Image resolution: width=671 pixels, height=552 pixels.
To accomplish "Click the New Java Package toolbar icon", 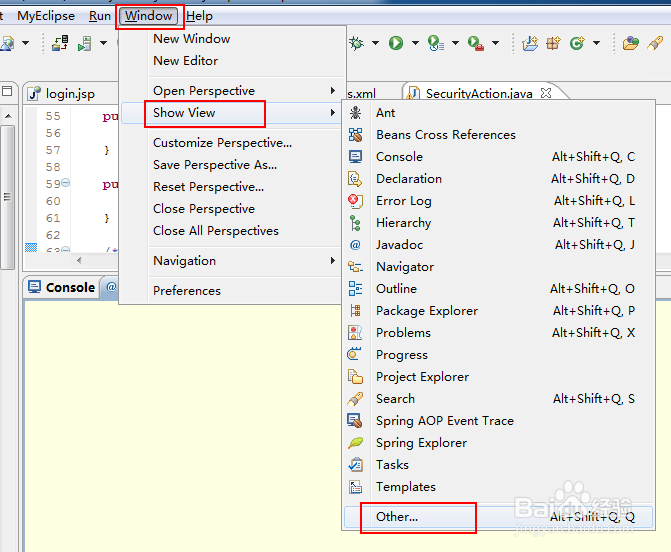I will point(553,43).
